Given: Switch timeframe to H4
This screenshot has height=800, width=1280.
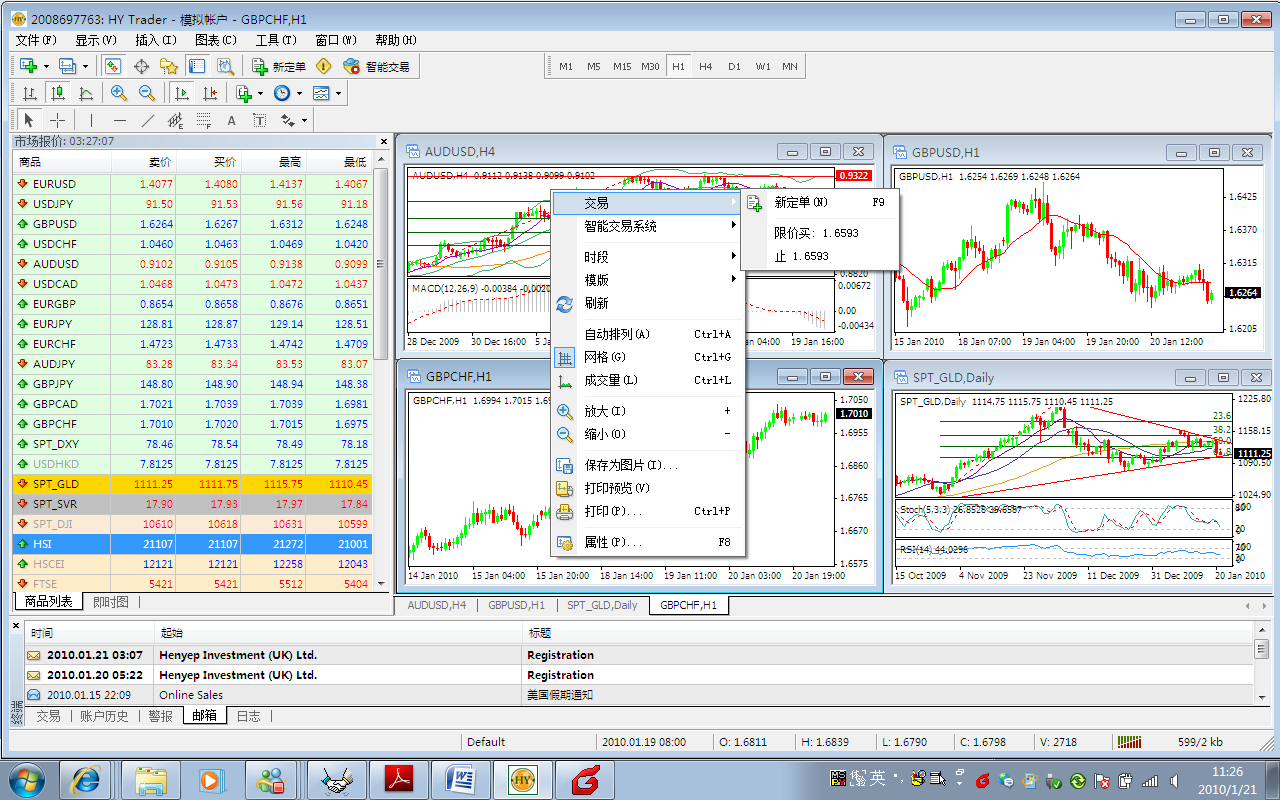Looking at the screenshot, I should coord(706,66).
